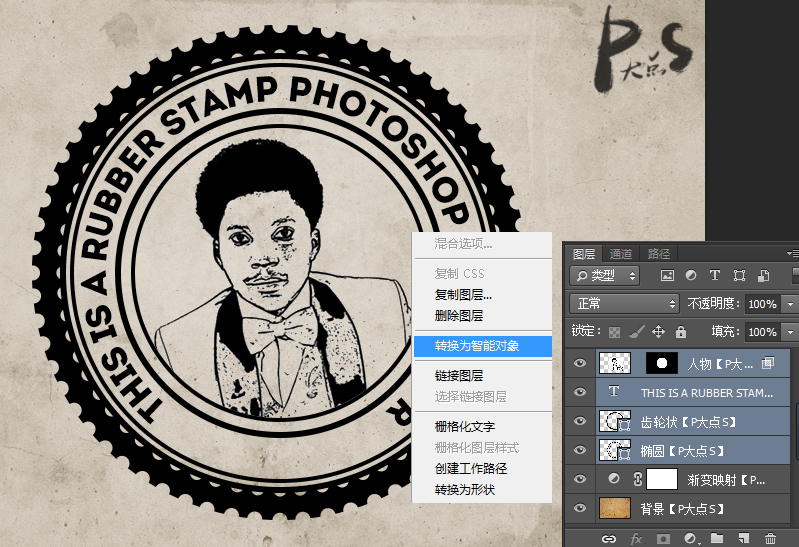Hide the 椭圆 layer
799x547 pixels.
pyautogui.click(x=580, y=450)
